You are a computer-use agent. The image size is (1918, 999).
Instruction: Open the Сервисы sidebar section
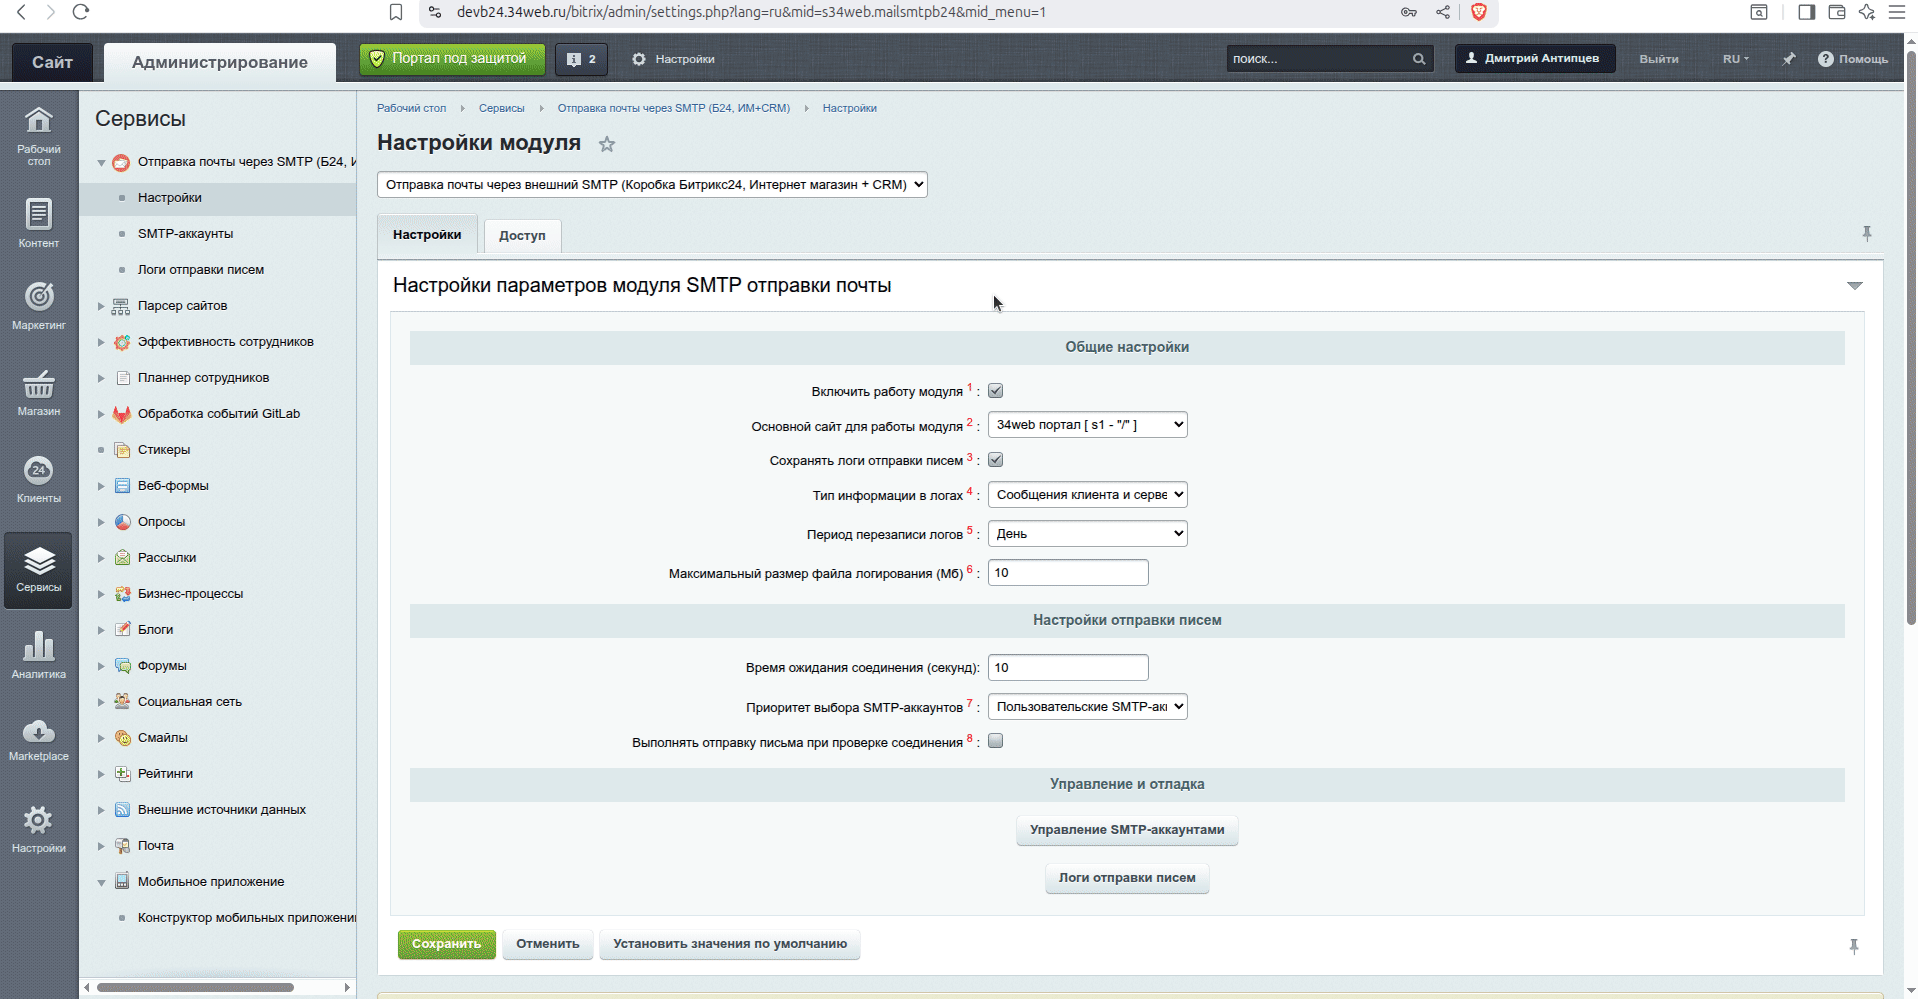38,569
